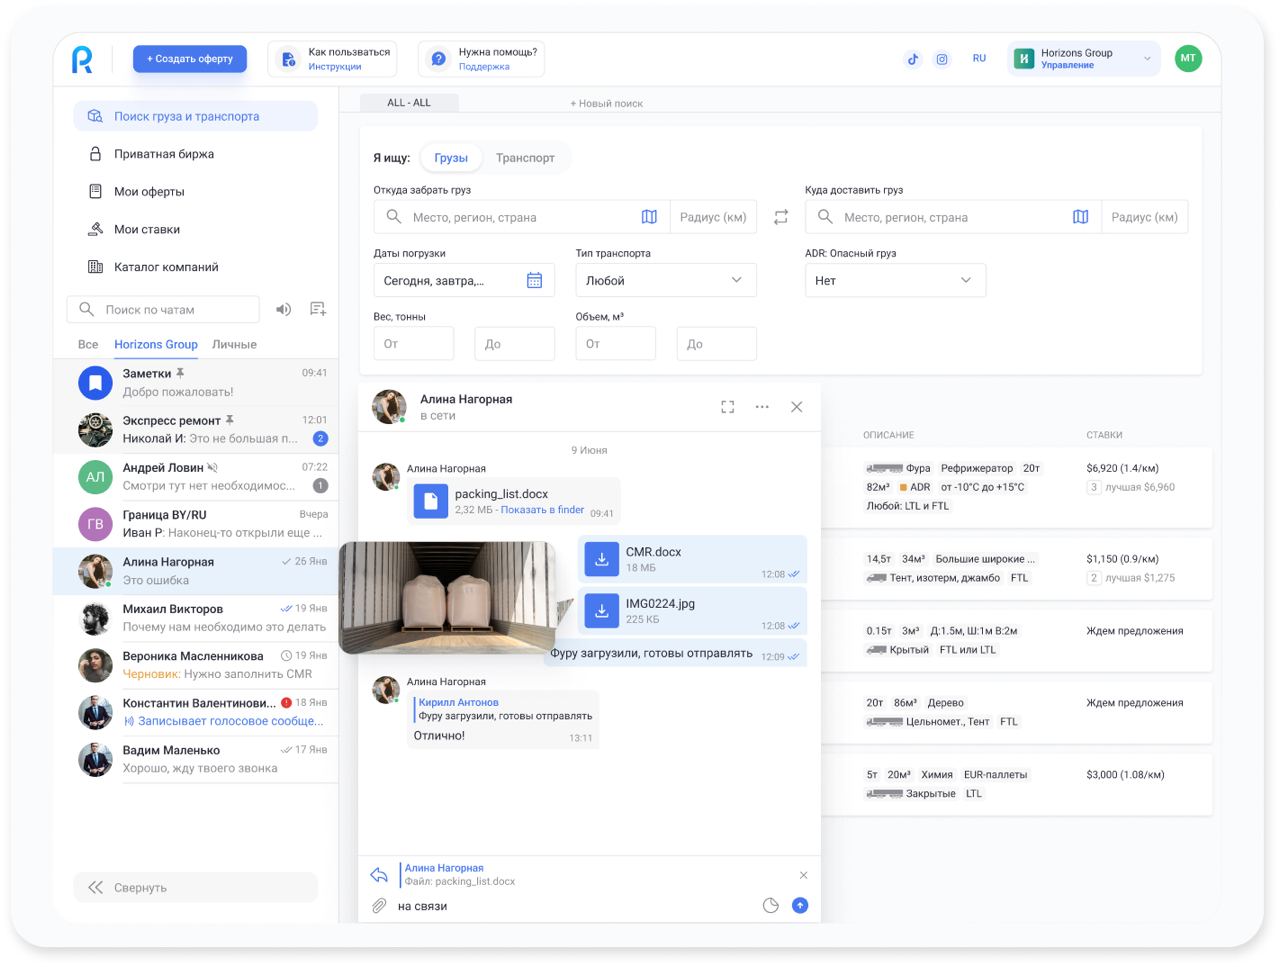This screenshot has width=1280, height=967.
Task: Open loading dates calendar icon
Action: 535,281
